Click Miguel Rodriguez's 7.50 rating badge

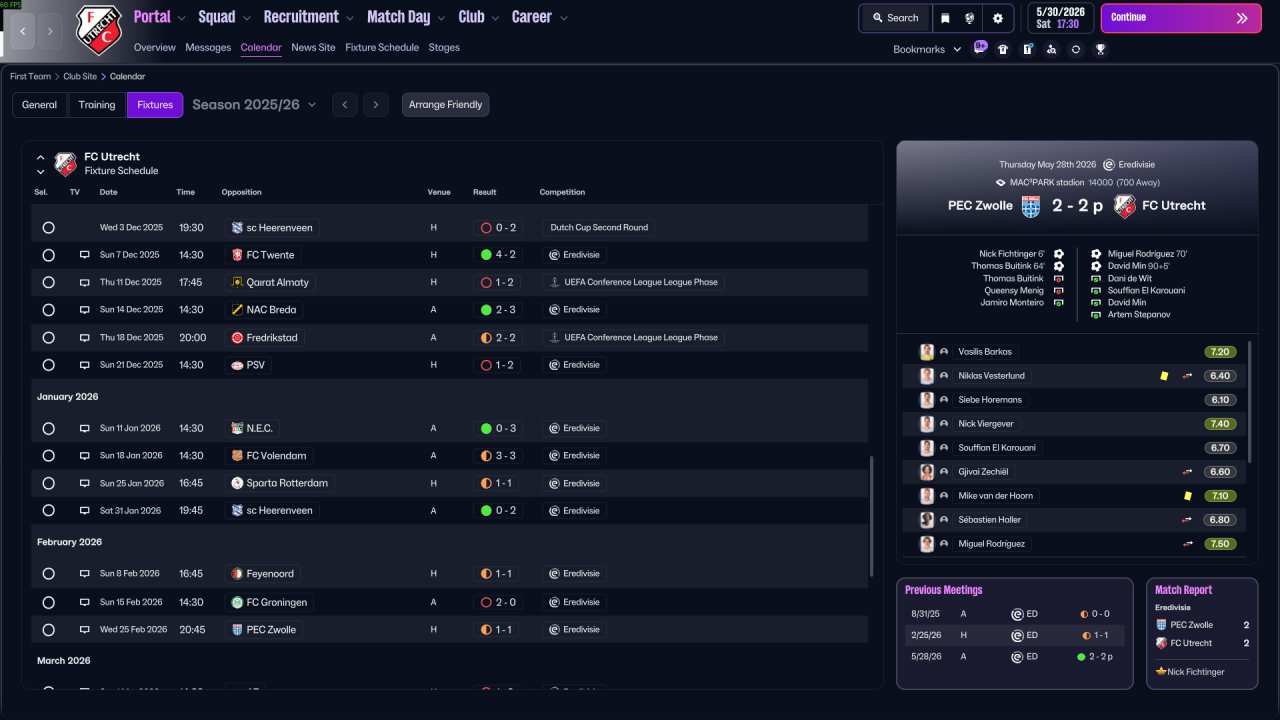[x=1221, y=544]
